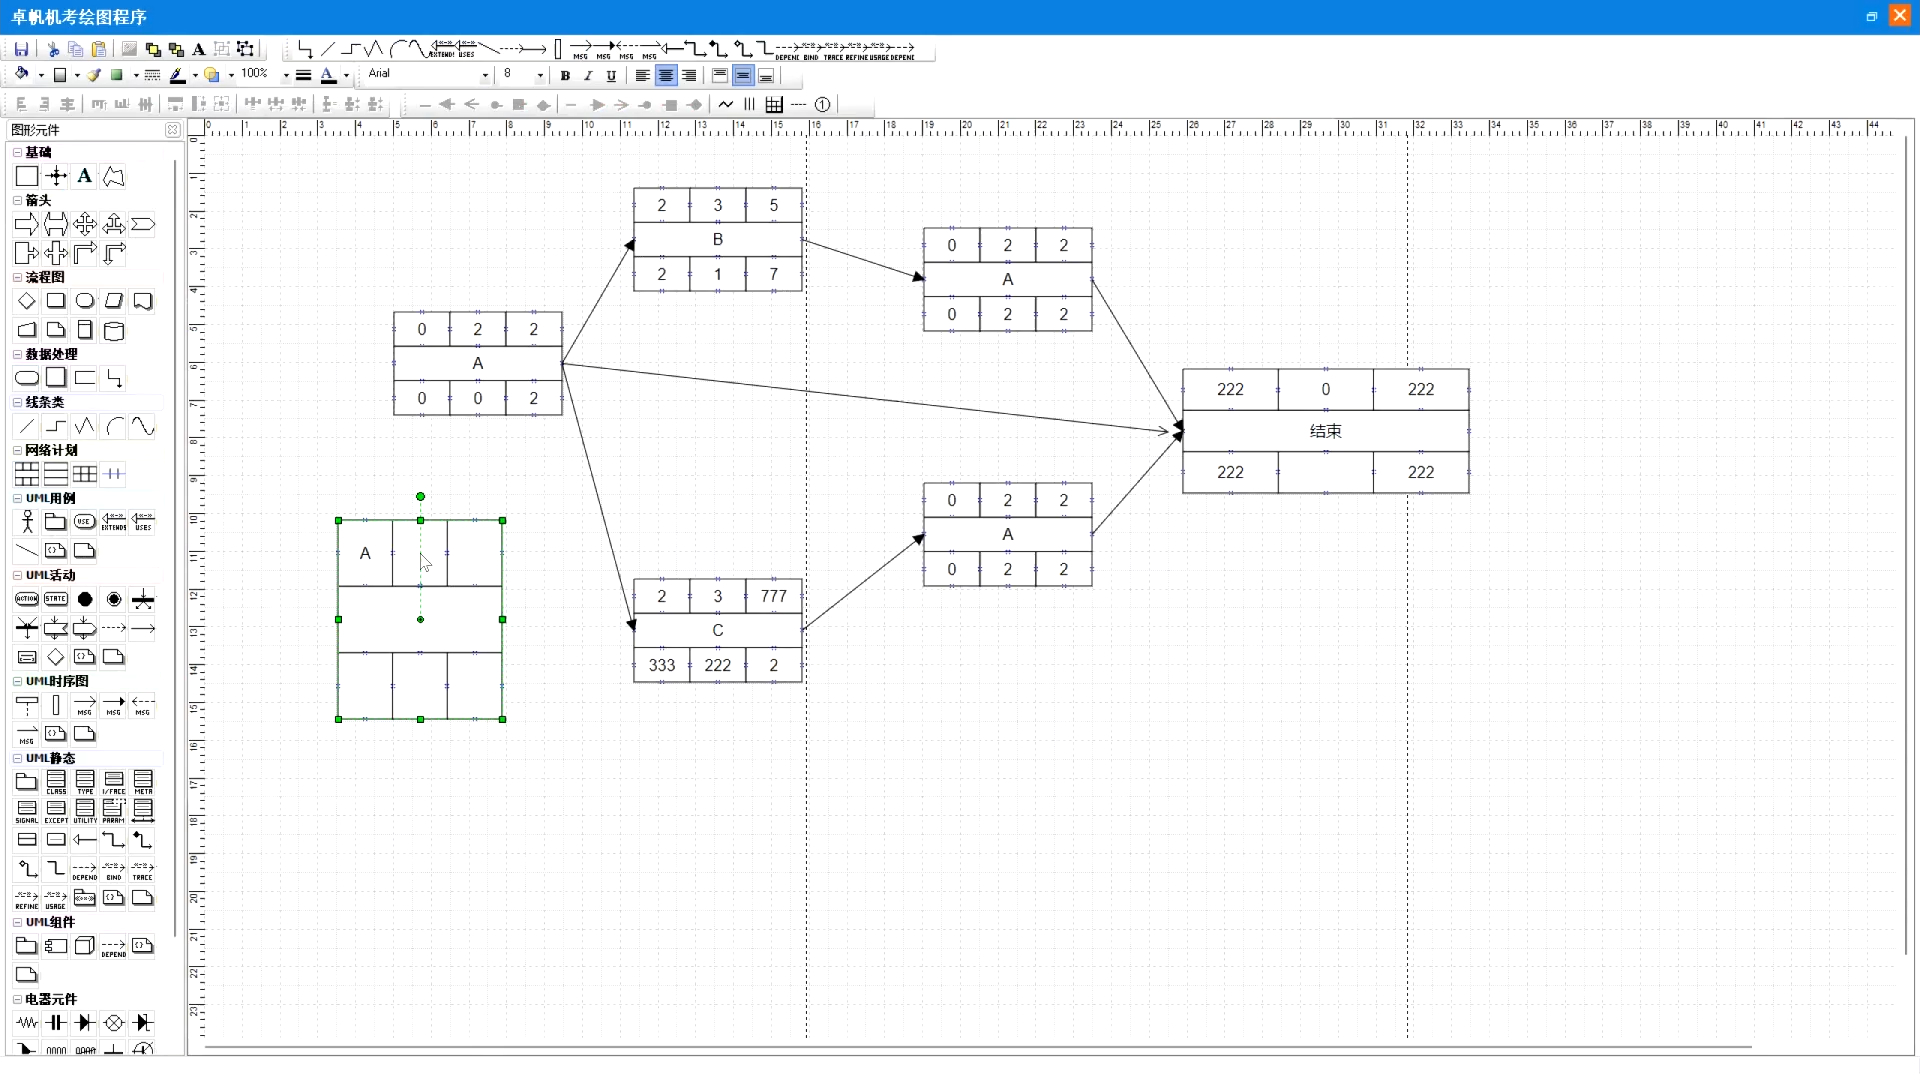Pick the ACTION shape in UML活动

pos(27,599)
